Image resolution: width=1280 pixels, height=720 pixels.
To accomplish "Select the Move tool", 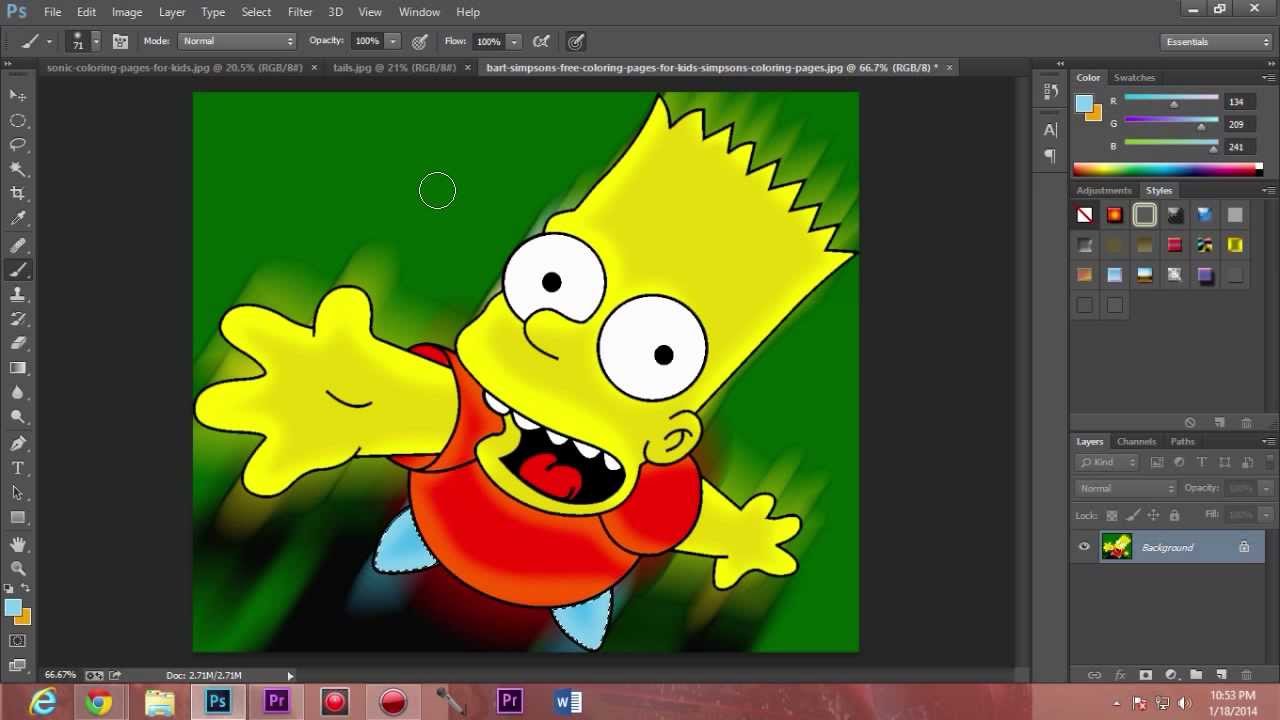I will coord(18,95).
